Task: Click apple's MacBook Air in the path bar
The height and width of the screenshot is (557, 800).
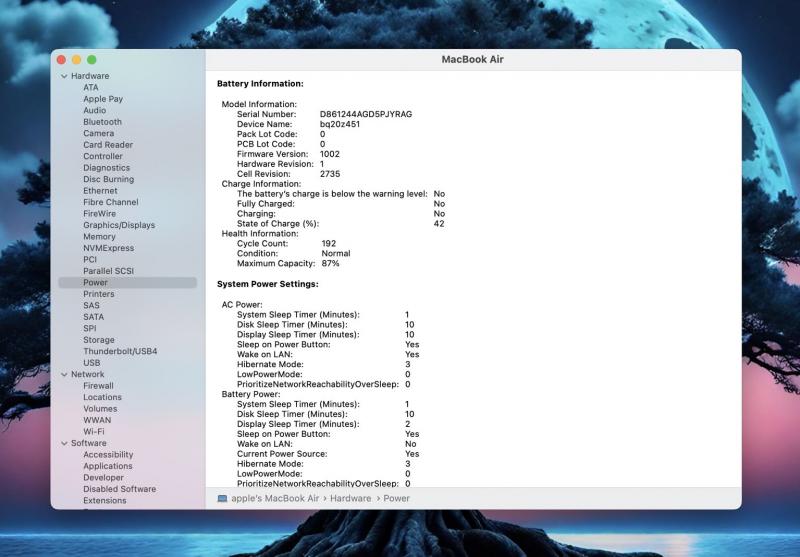Action: (x=275, y=498)
